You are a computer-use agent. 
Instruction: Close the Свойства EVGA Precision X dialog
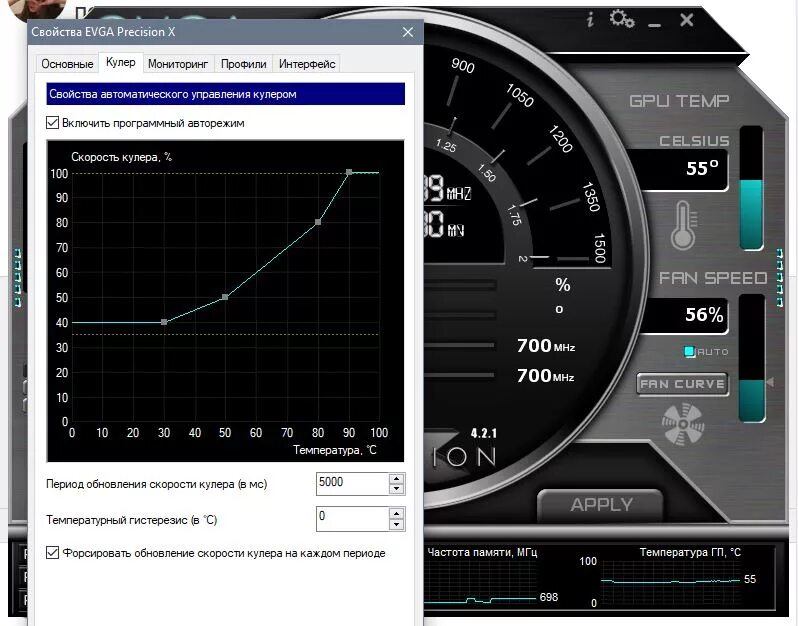coord(408,32)
